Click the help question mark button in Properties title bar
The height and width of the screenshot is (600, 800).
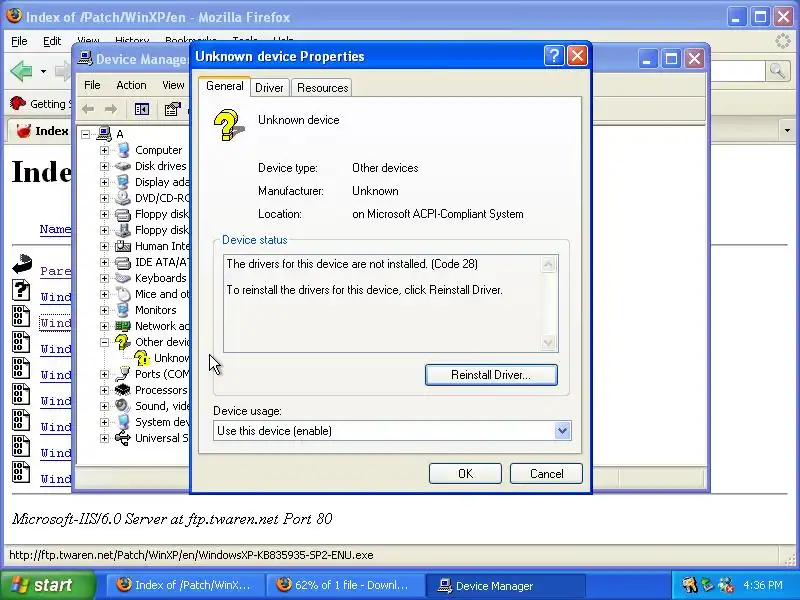pyautogui.click(x=554, y=56)
